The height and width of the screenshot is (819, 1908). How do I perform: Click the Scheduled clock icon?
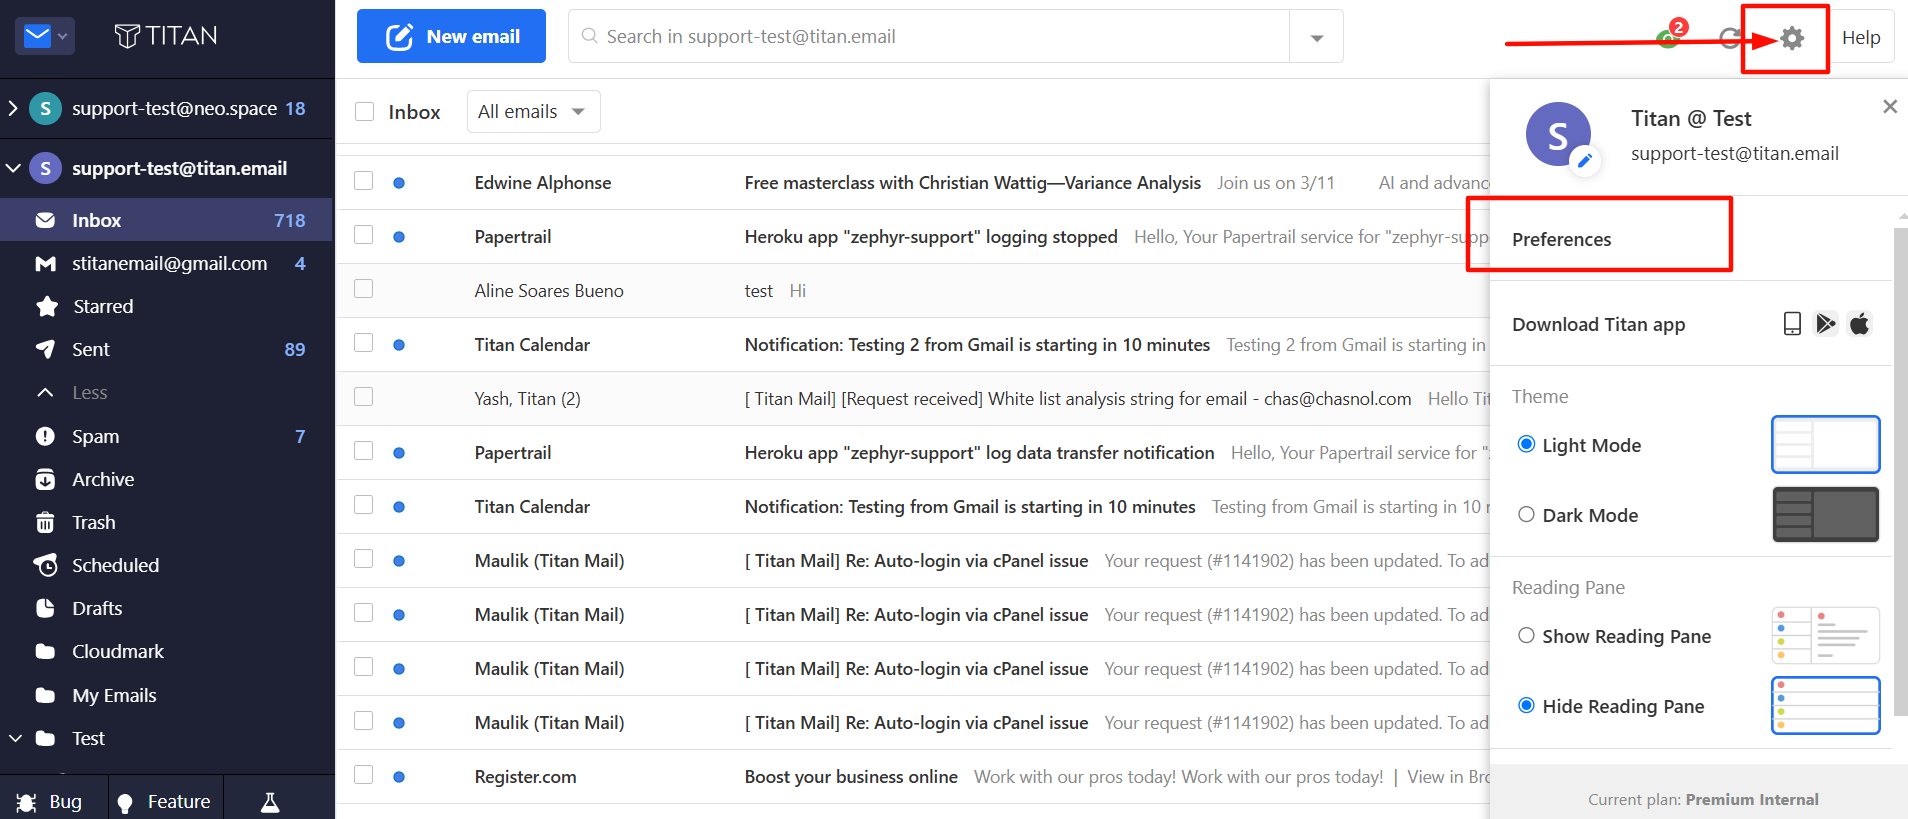point(45,565)
